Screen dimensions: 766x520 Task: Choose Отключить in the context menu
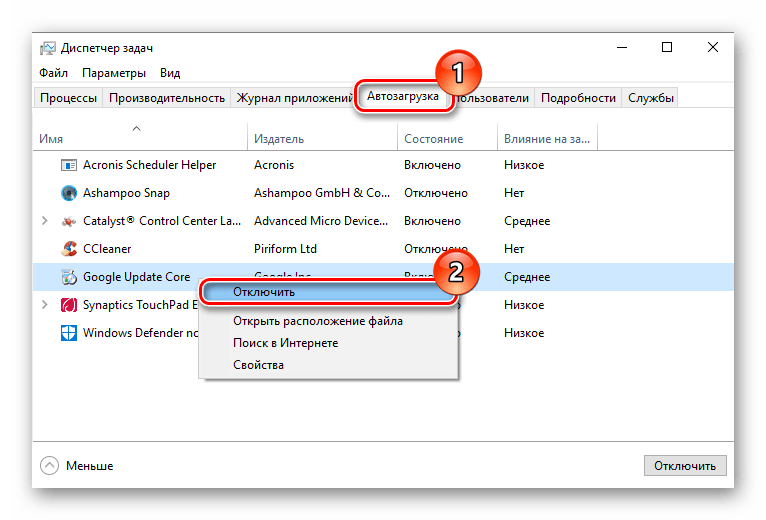click(x=328, y=292)
